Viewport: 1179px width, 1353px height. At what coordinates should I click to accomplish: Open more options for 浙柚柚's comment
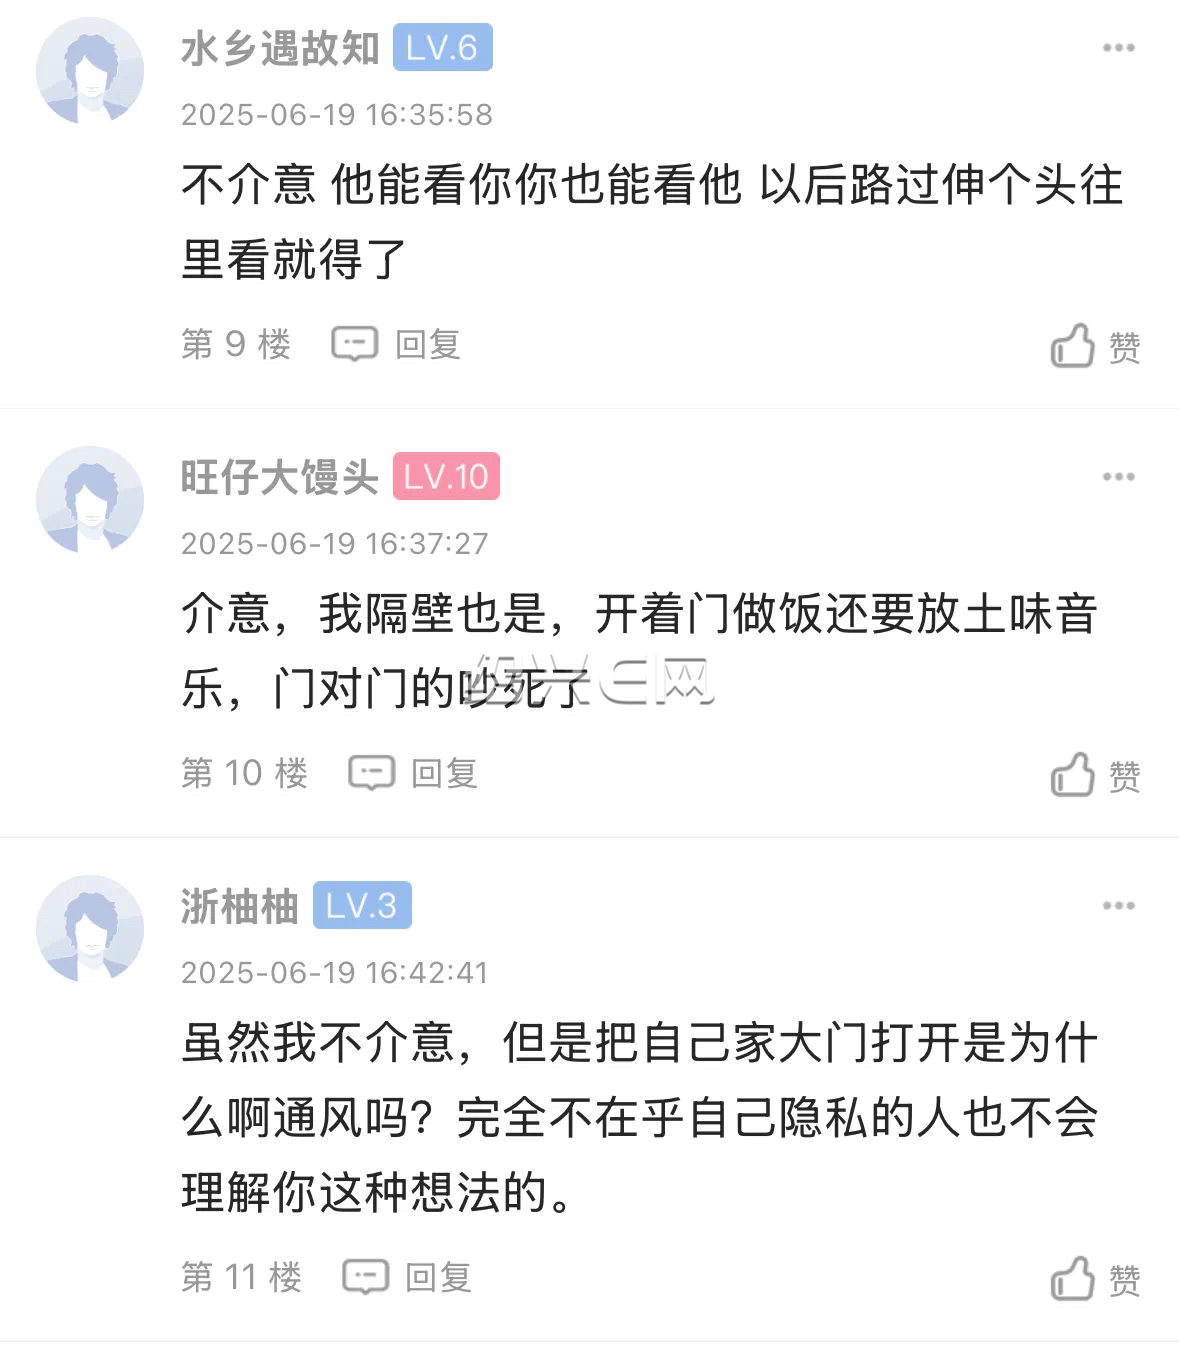coord(1118,906)
